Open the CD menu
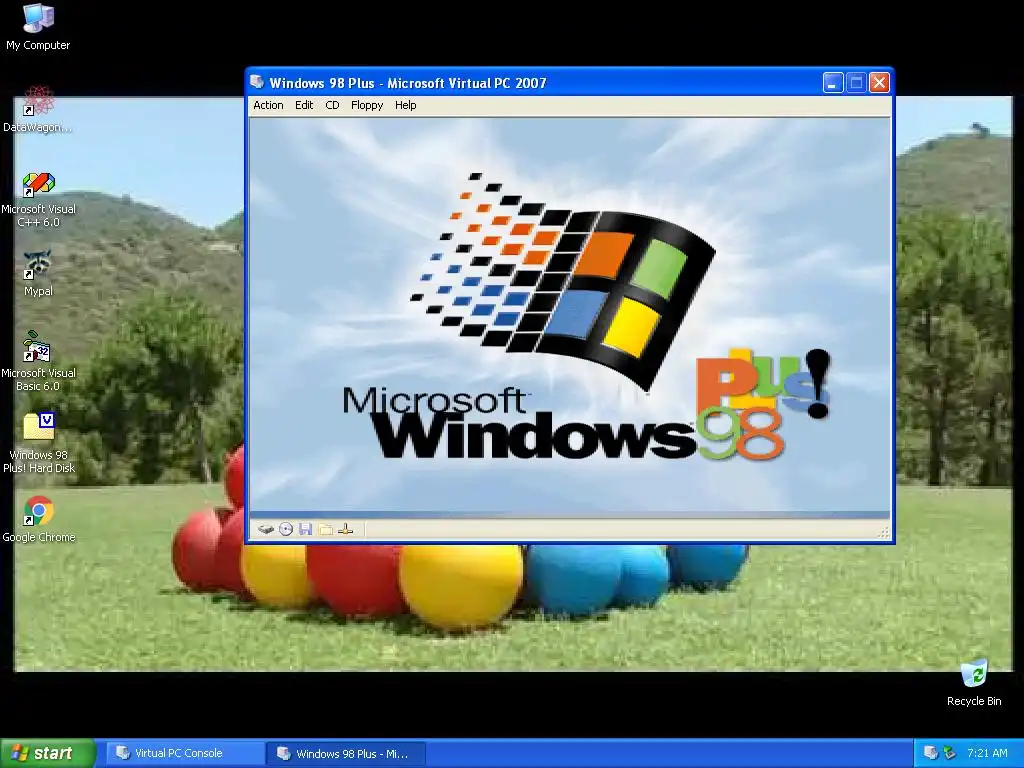 click(x=332, y=105)
